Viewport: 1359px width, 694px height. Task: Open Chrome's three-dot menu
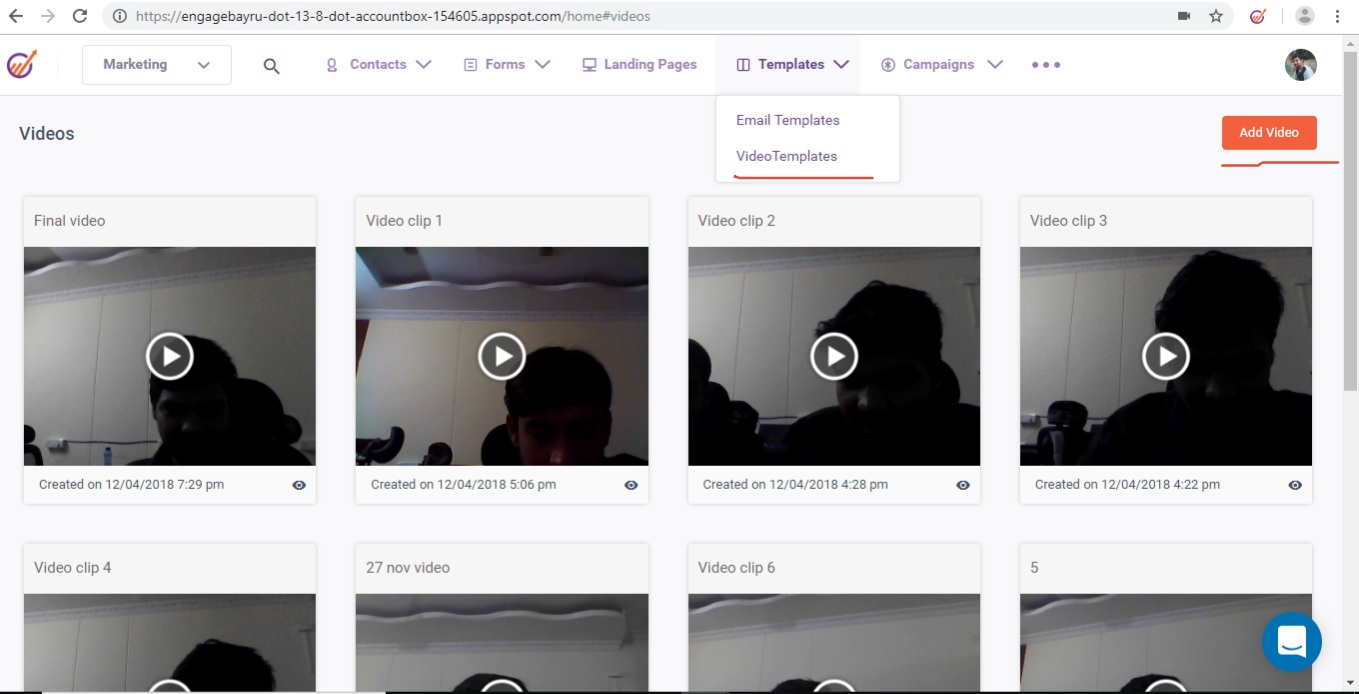pos(1337,16)
